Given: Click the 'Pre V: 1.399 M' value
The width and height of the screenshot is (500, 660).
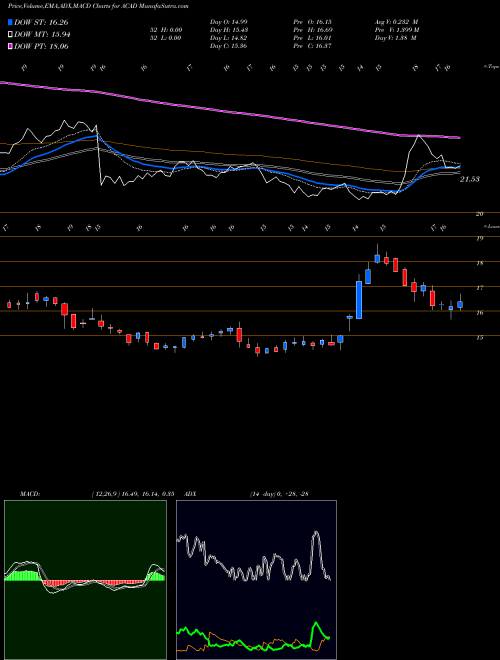Looking at the screenshot, I should tap(397, 30).
